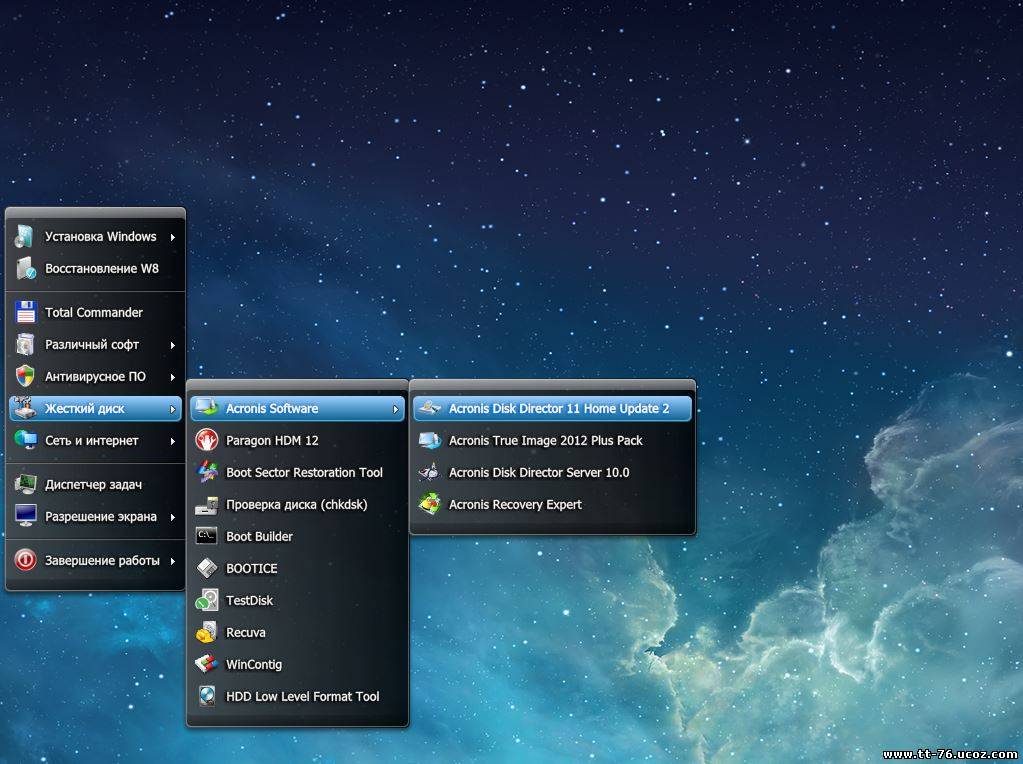
Task: Click the TestDisk icon
Action: 207,600
